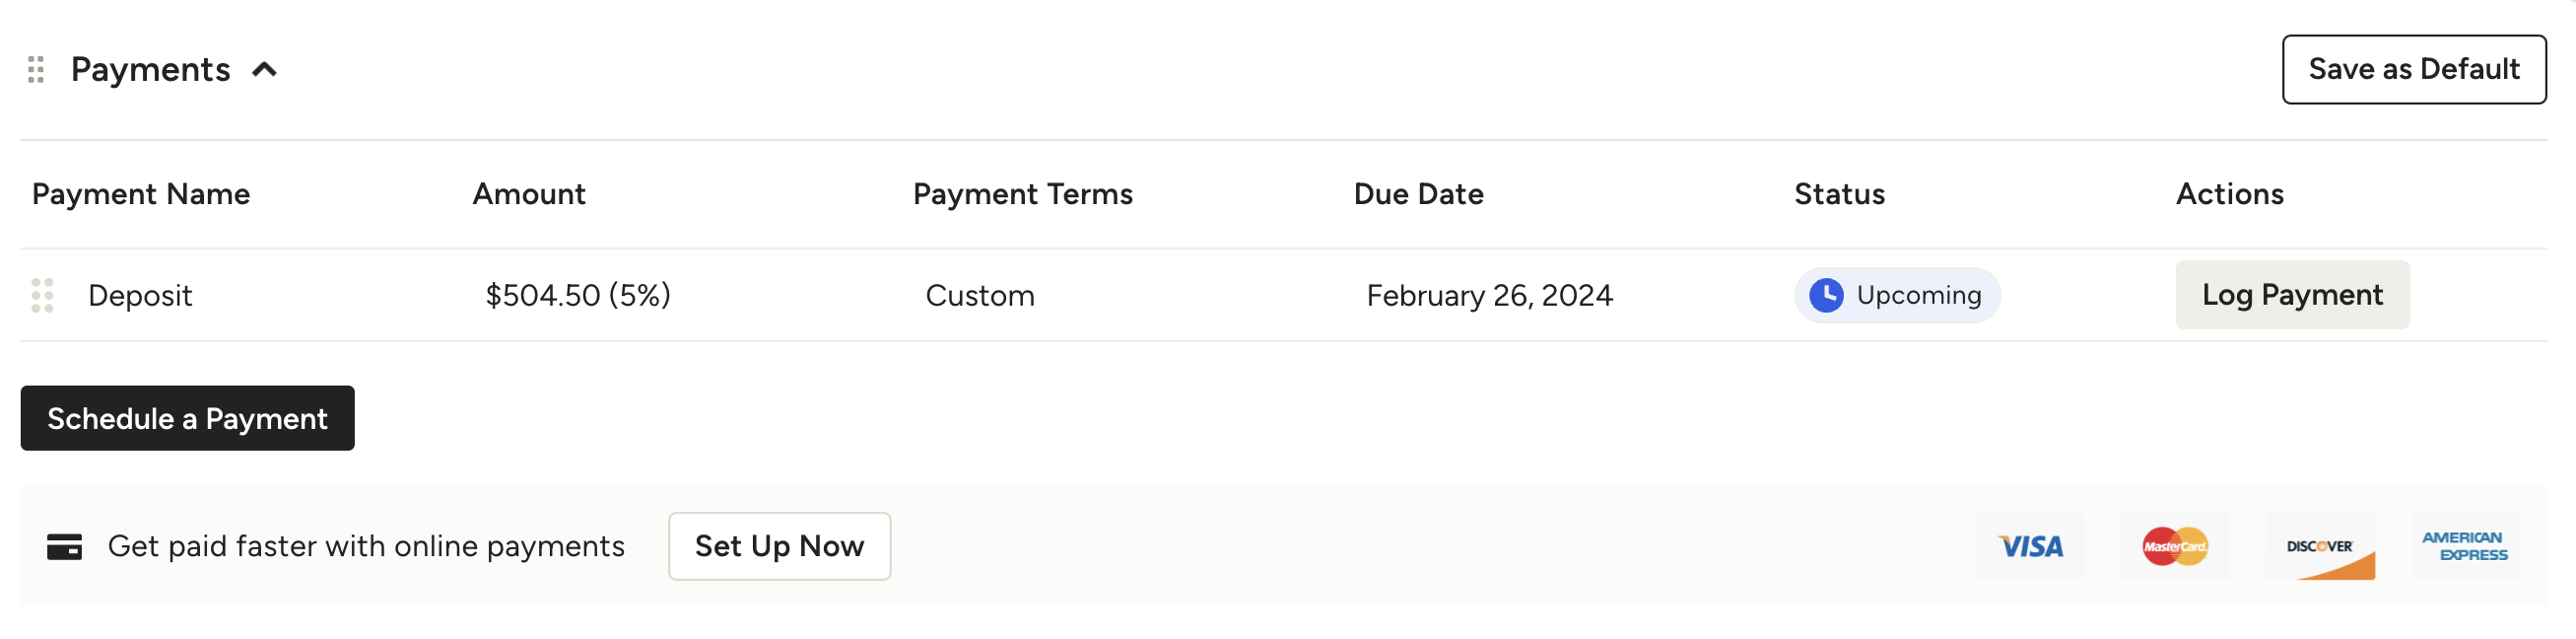Click the credit card icon
Image resolution: width=2576 pixels, height=639 pixels.
[65, 547]
